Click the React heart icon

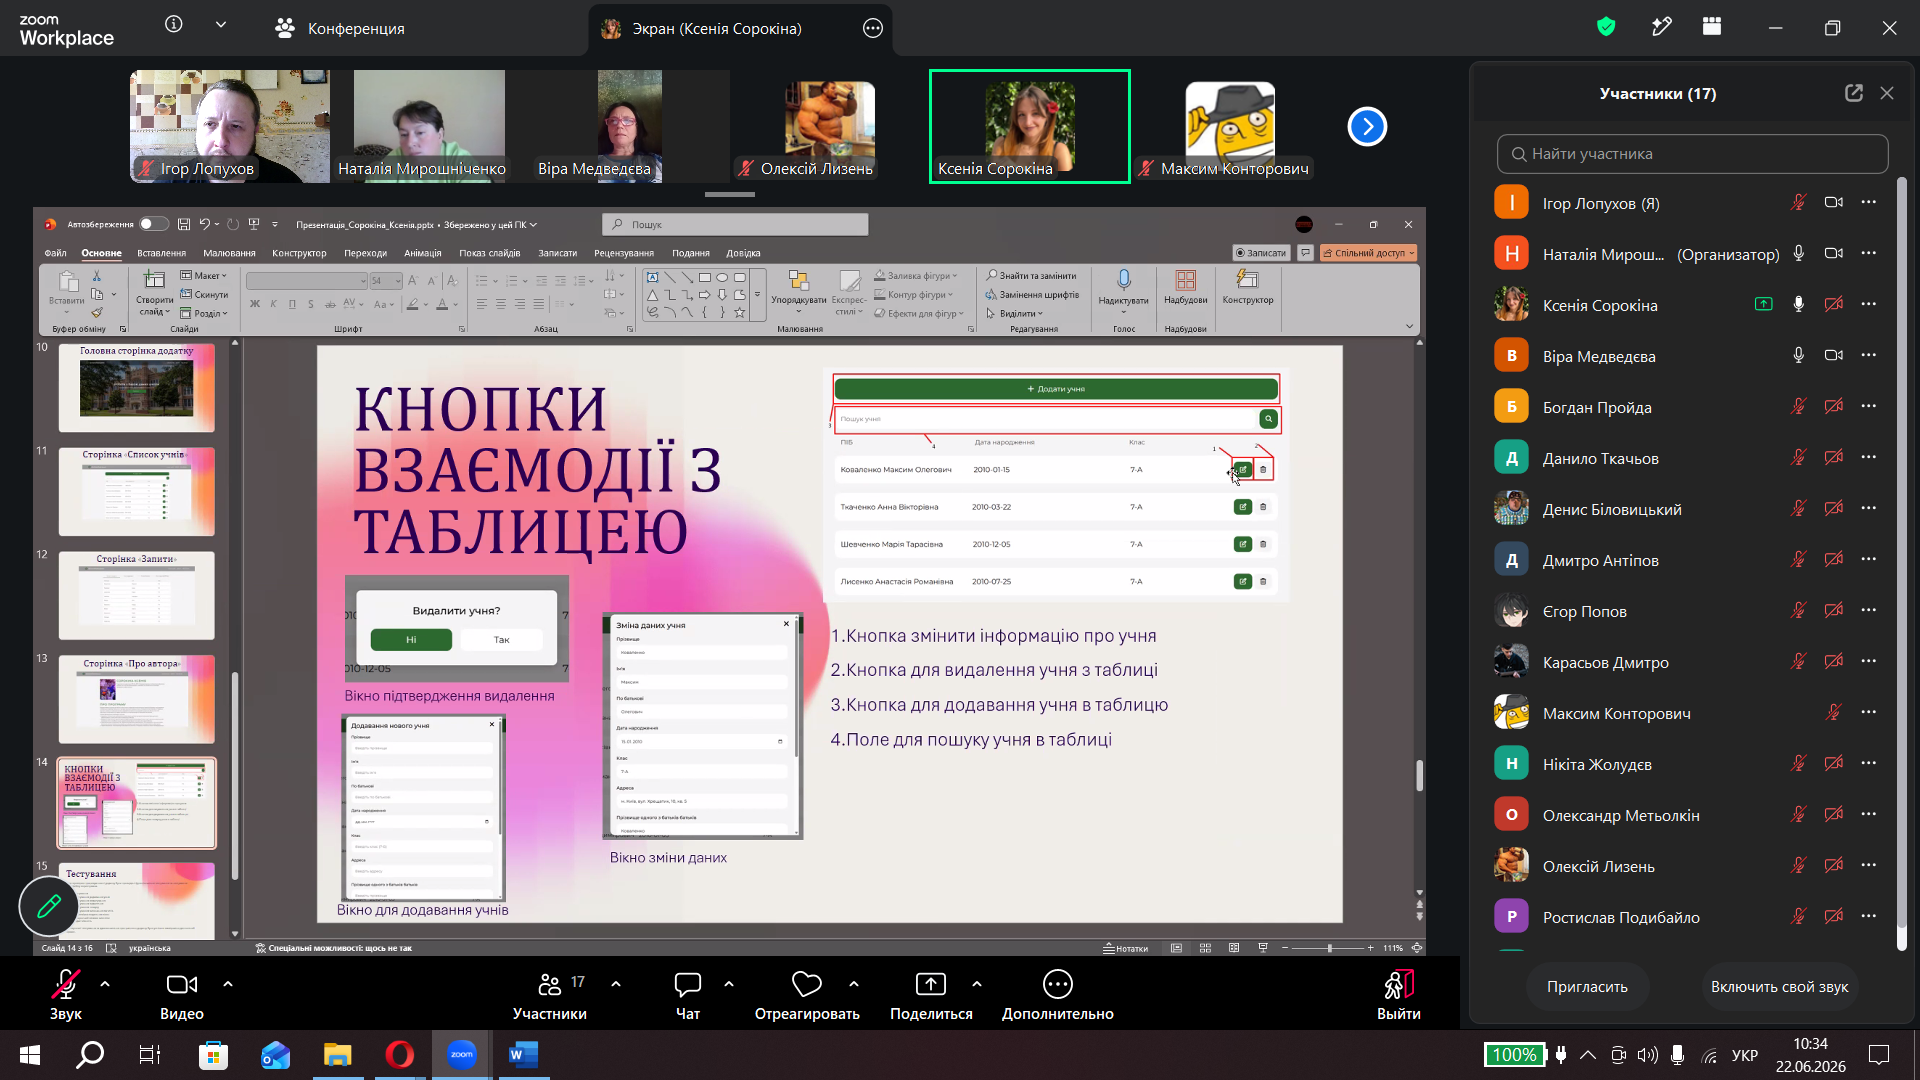point(807,985)
